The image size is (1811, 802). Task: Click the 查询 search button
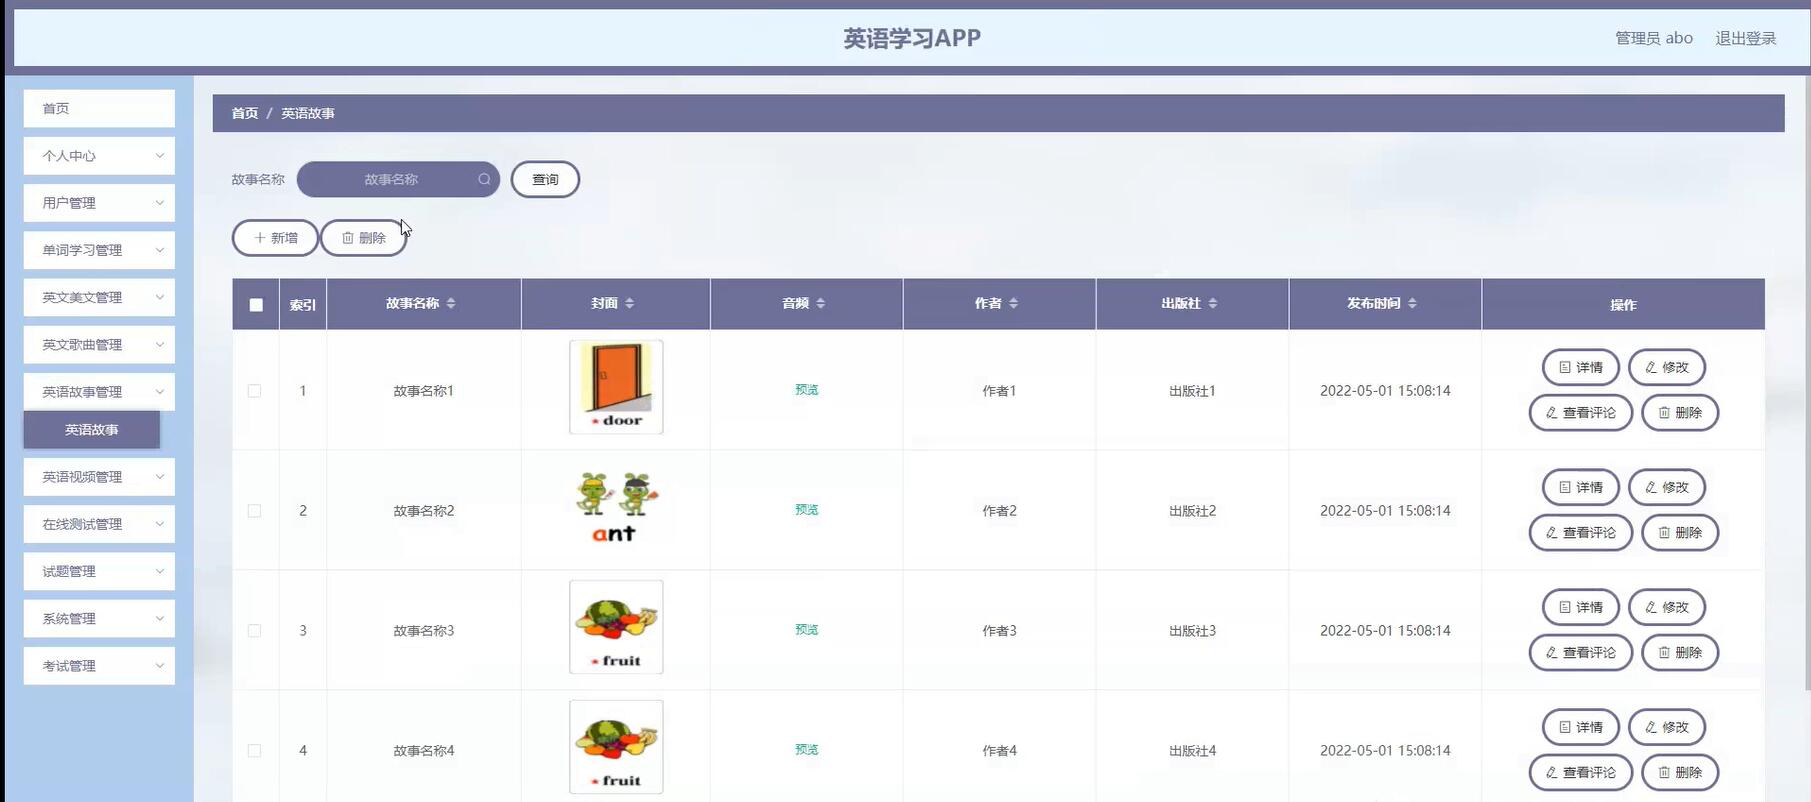[x=545, y=179]
